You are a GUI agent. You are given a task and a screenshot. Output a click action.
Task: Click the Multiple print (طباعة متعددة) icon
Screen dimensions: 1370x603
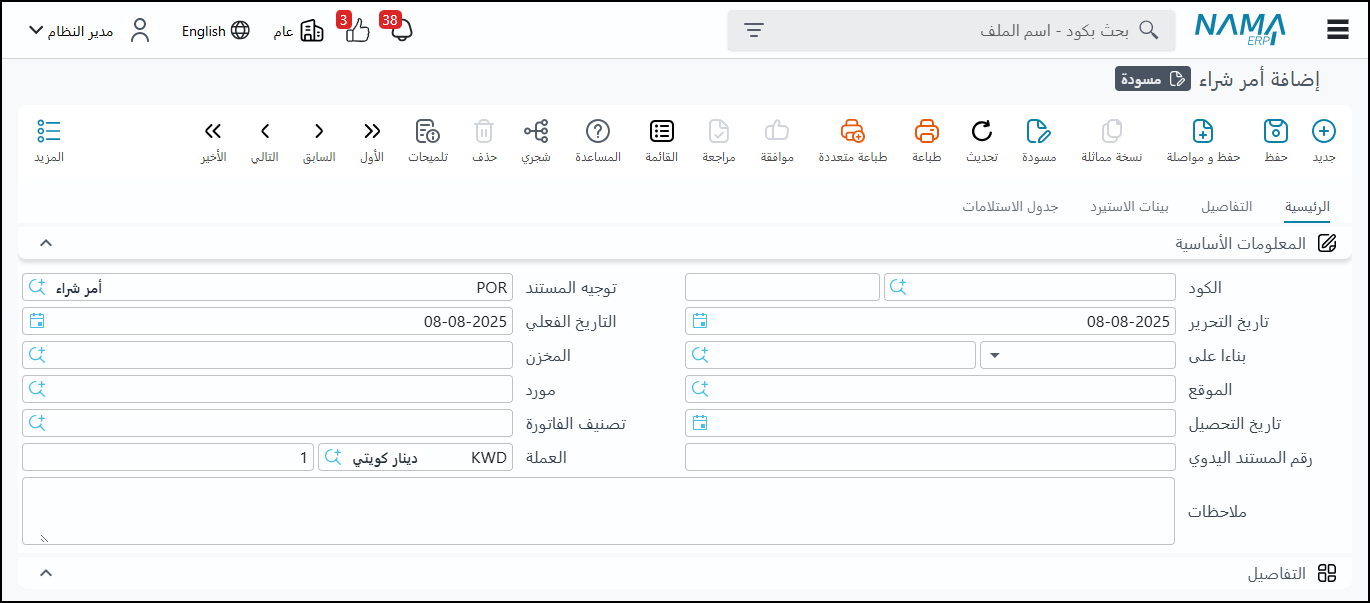point(852,132)
